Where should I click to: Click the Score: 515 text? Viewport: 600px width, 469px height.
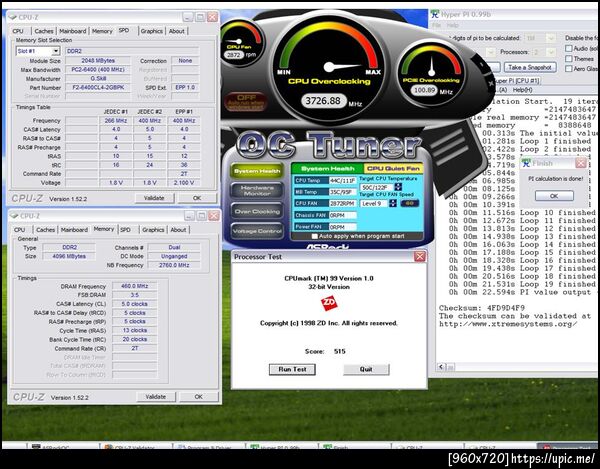point(325,351)
